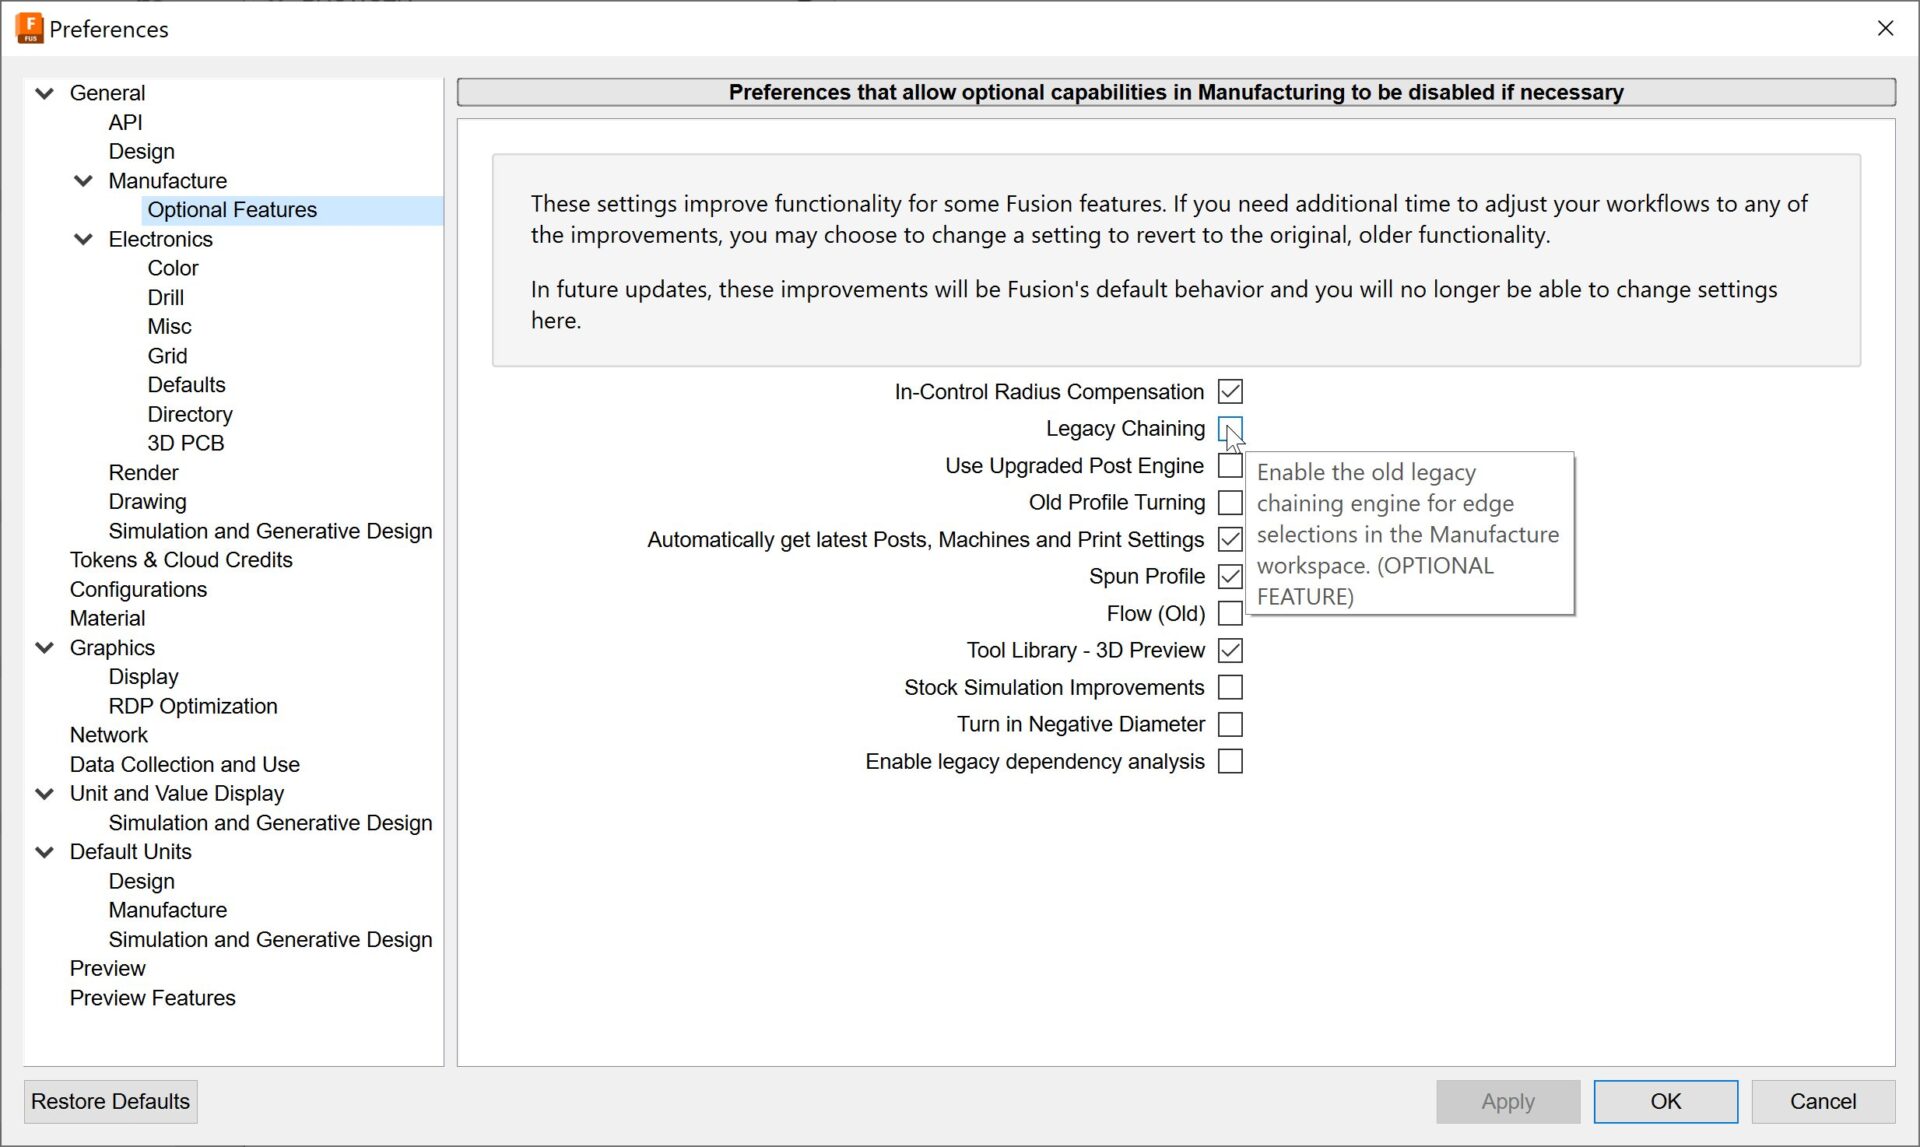Check Turn in Negative Diameter box
This screenshot has height=1147, width=1920.
pyautogui.click(x=1230, y=724)
